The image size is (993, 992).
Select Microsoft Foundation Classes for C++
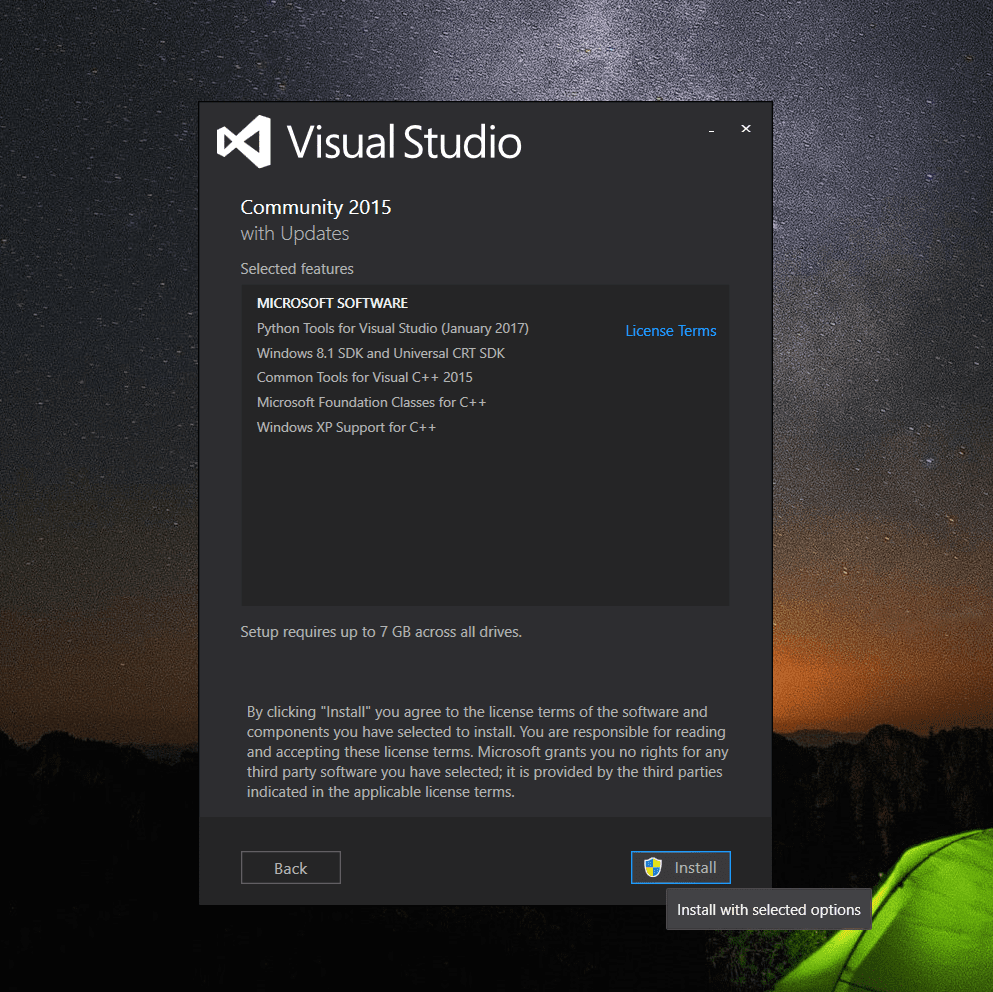pyautogui.click(x=372, y=402)
